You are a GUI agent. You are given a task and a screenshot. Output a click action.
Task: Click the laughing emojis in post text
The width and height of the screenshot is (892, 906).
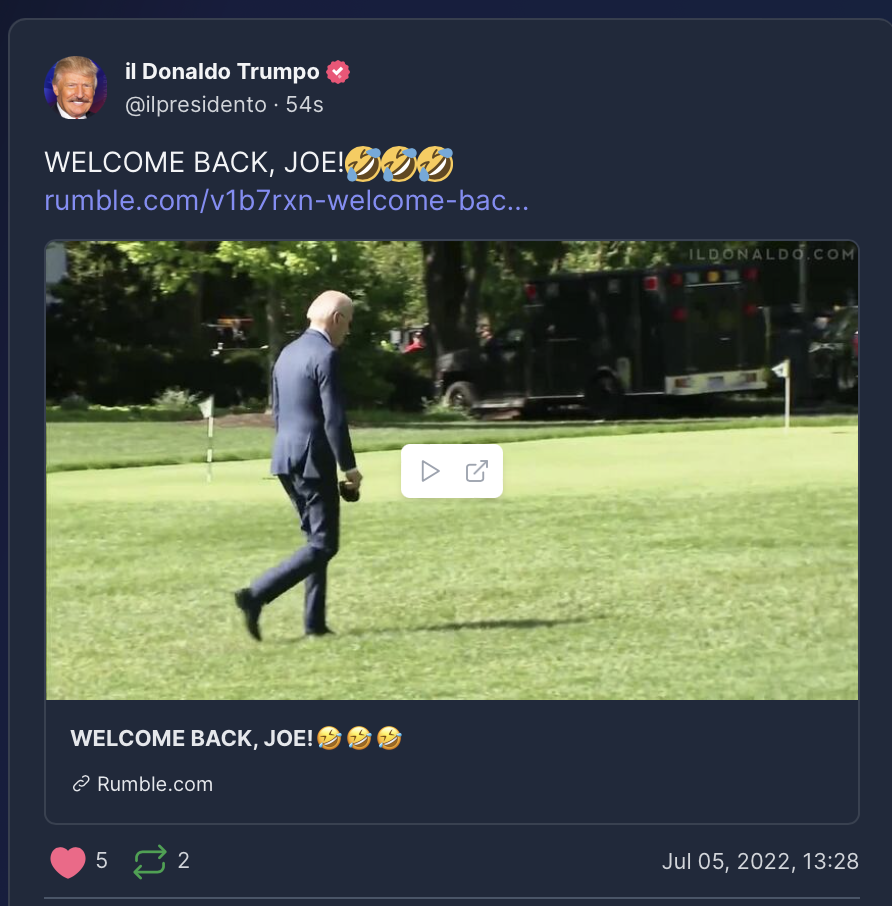(399, 164)
